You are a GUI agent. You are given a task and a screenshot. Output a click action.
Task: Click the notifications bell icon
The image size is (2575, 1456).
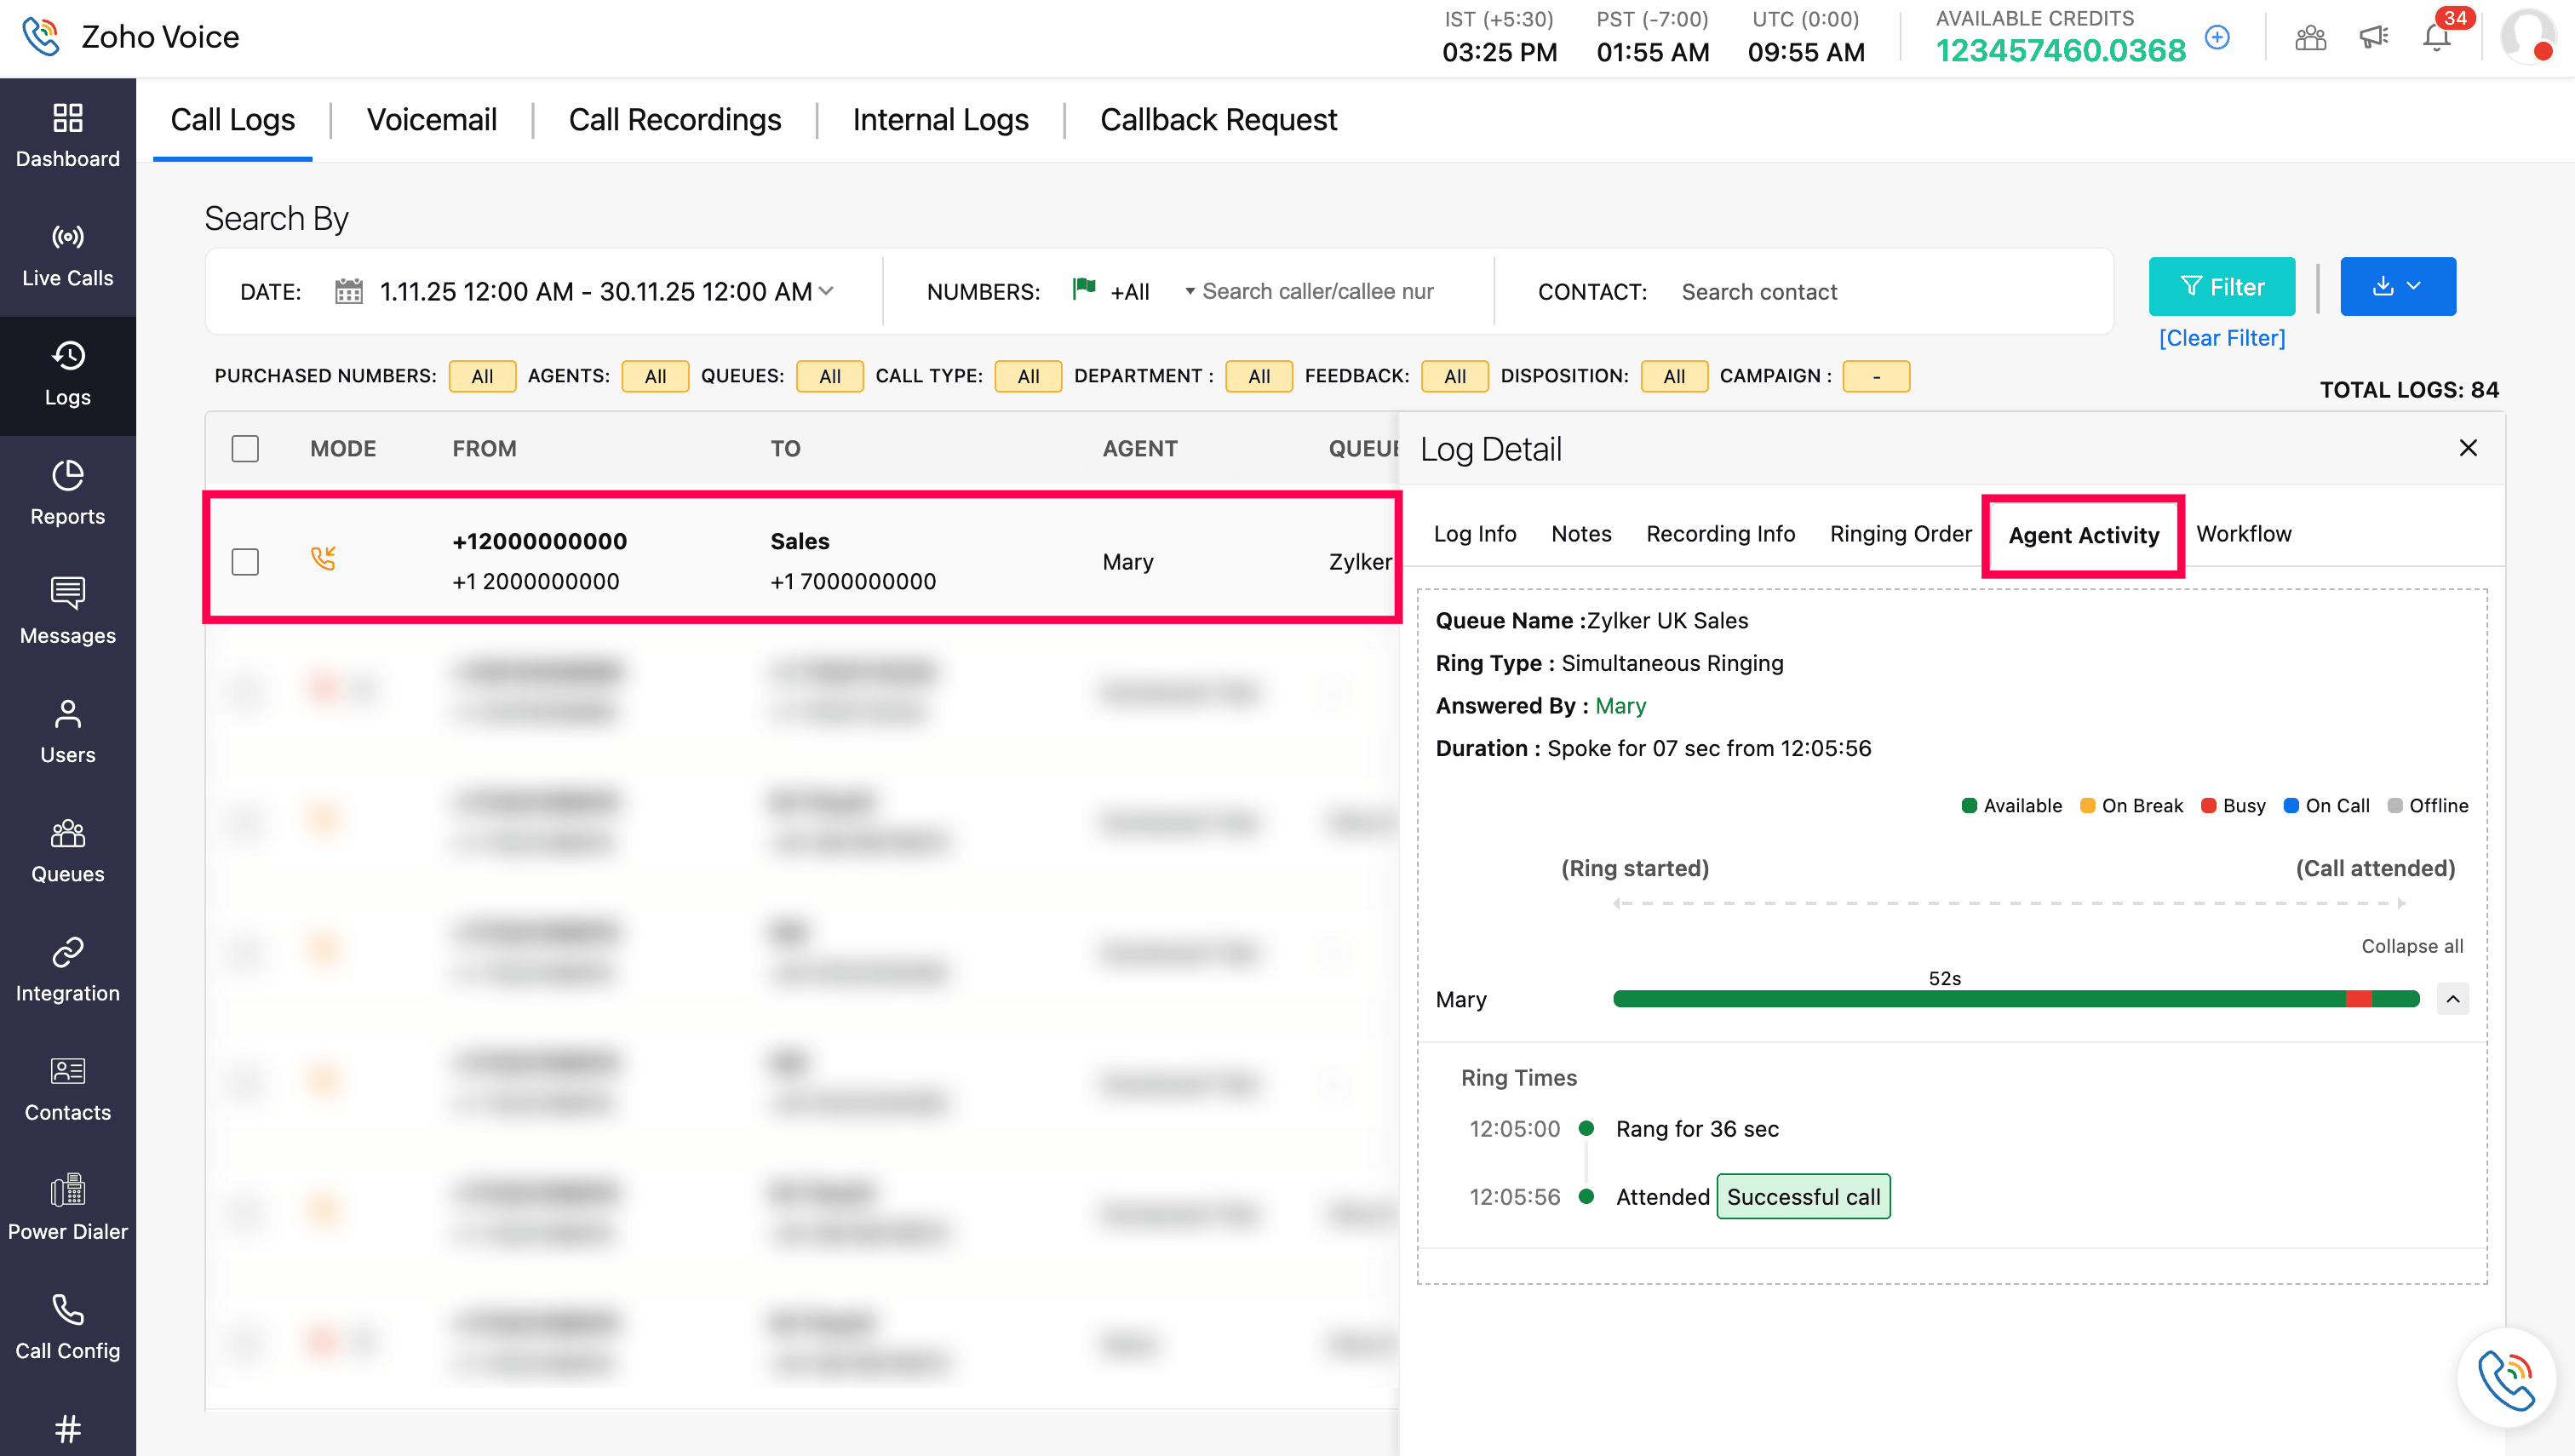(2436, 38)
